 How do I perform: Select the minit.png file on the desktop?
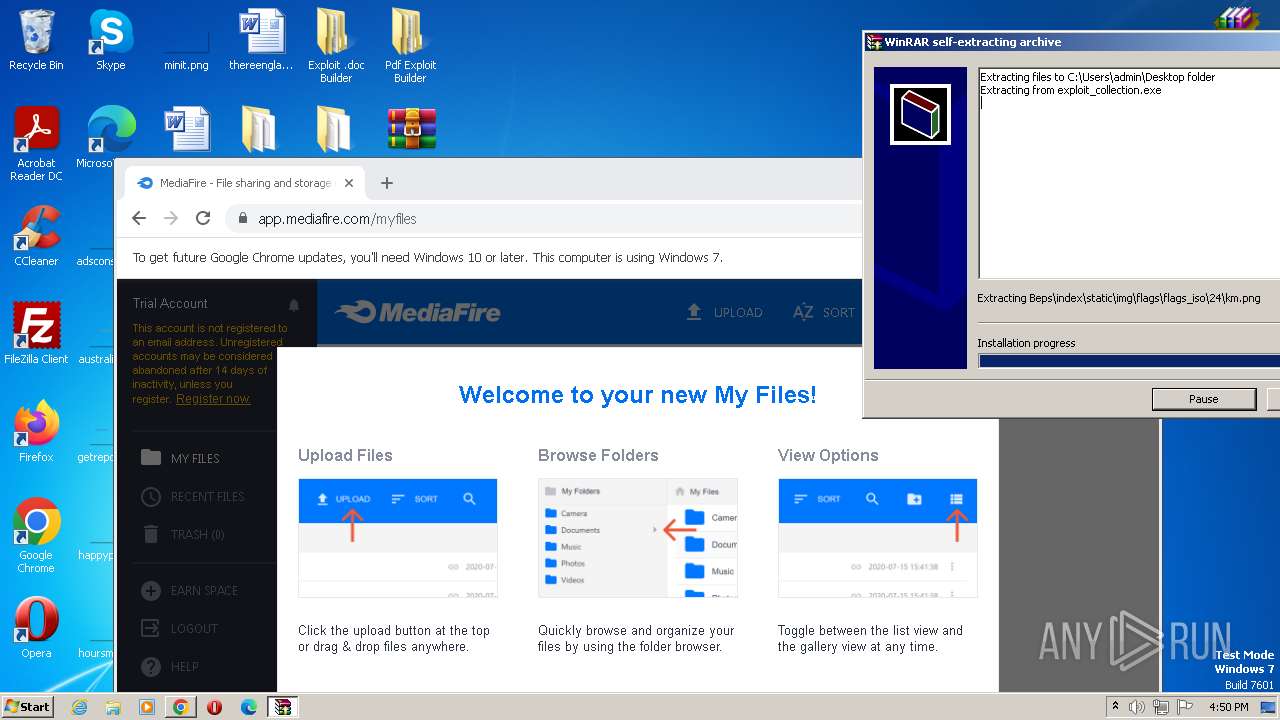(x=186, y=40)
